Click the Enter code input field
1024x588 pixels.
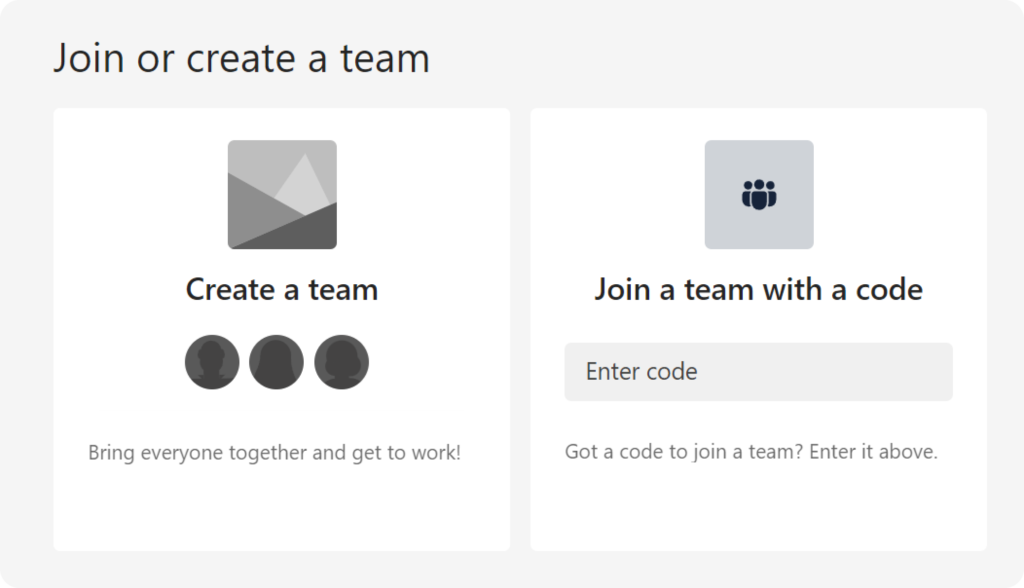point(758,371)
